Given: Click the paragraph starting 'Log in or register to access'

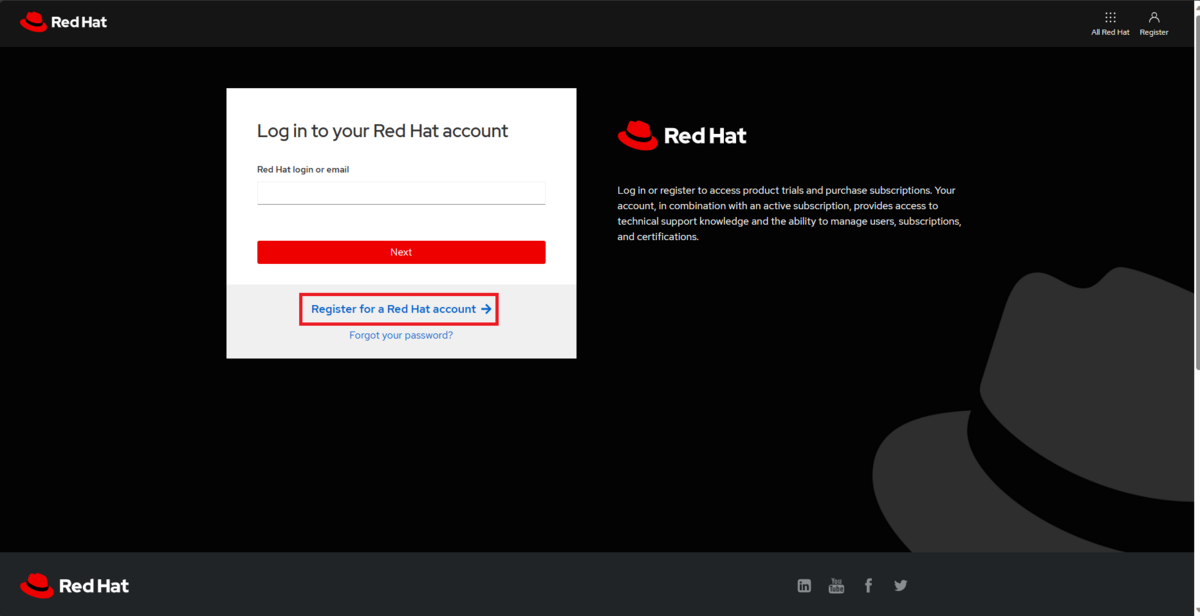Looking at the screenshot, I should click(x=789, y=213).
